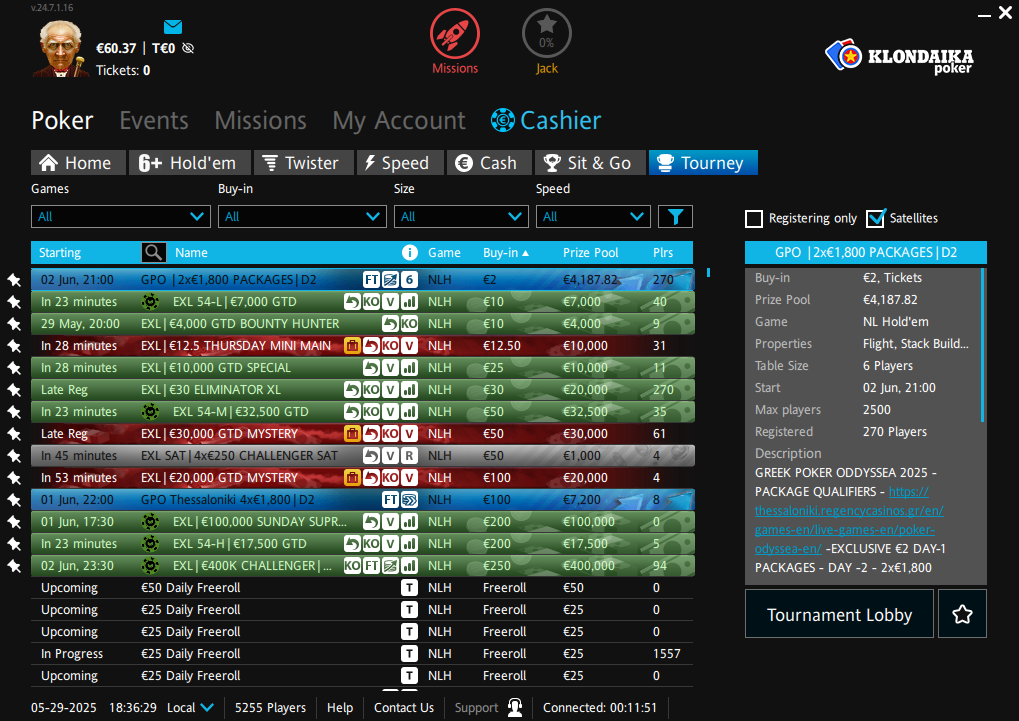Open My Account main tab
Viewport: 1019px width, 721px height.
coord(399,121)
